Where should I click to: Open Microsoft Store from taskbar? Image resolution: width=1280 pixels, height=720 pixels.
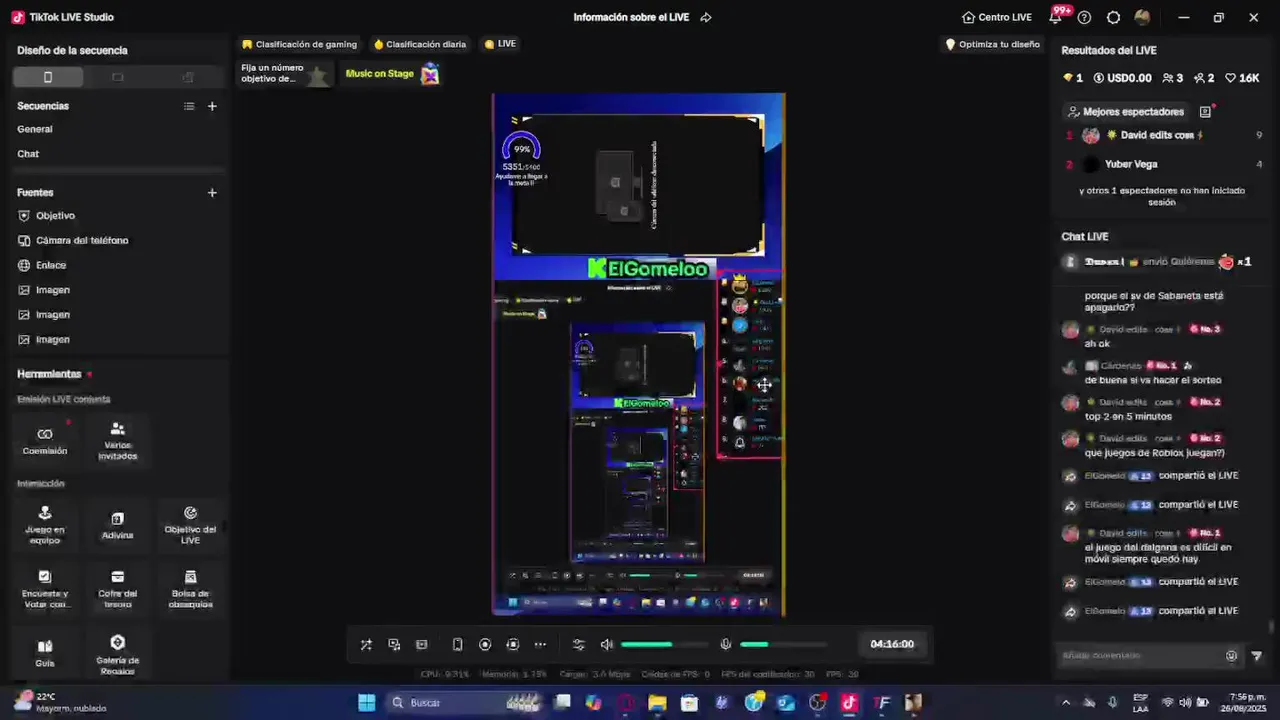(x=689, y=703)
